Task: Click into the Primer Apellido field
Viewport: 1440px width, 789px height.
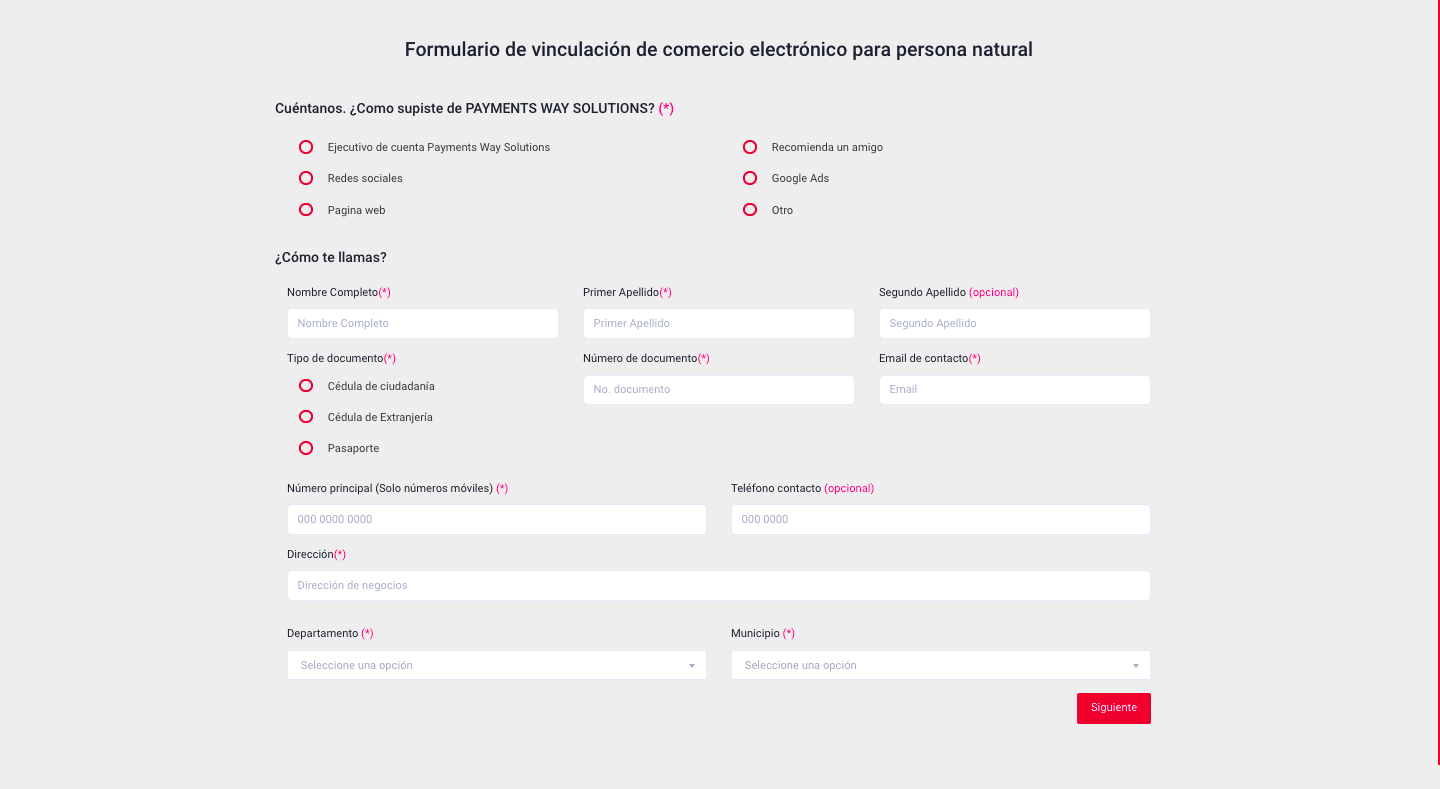Action: click(718, 323)
